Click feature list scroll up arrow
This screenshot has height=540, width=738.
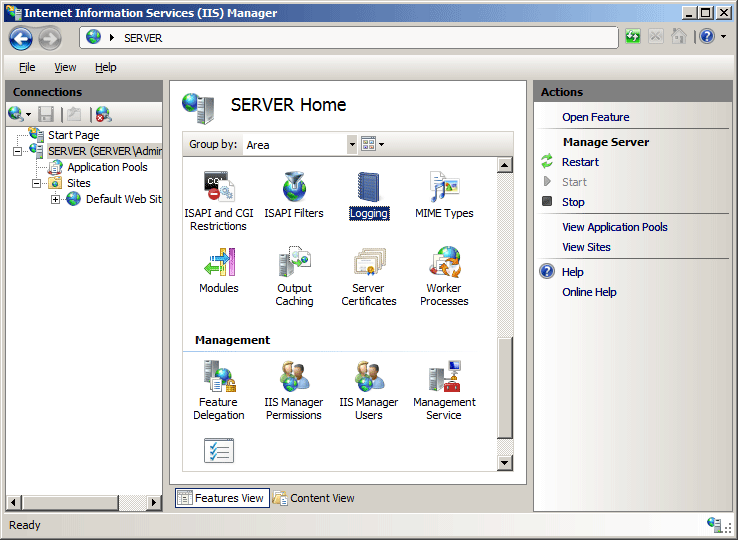coord(505,165)
